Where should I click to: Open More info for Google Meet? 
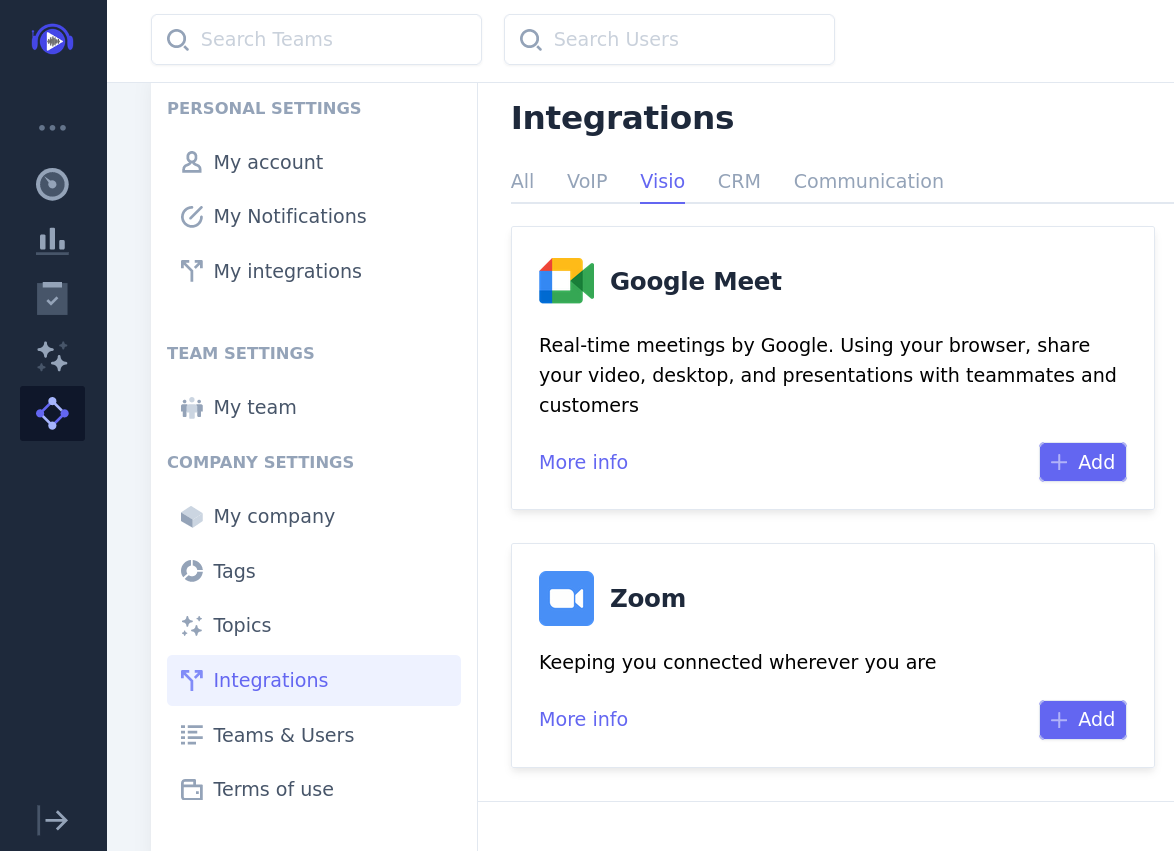[583, 462]
